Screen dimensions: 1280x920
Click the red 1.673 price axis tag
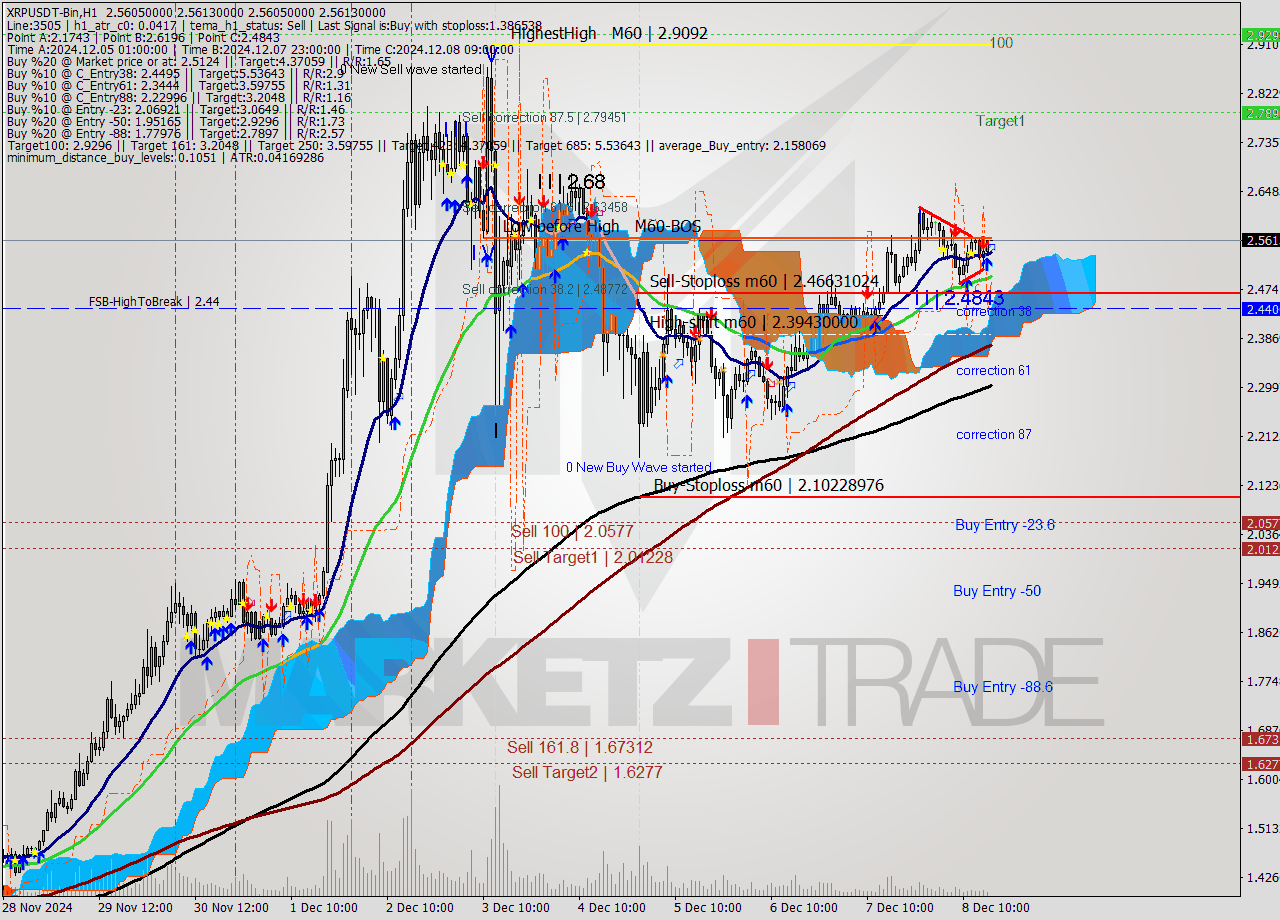point(1260,739)
